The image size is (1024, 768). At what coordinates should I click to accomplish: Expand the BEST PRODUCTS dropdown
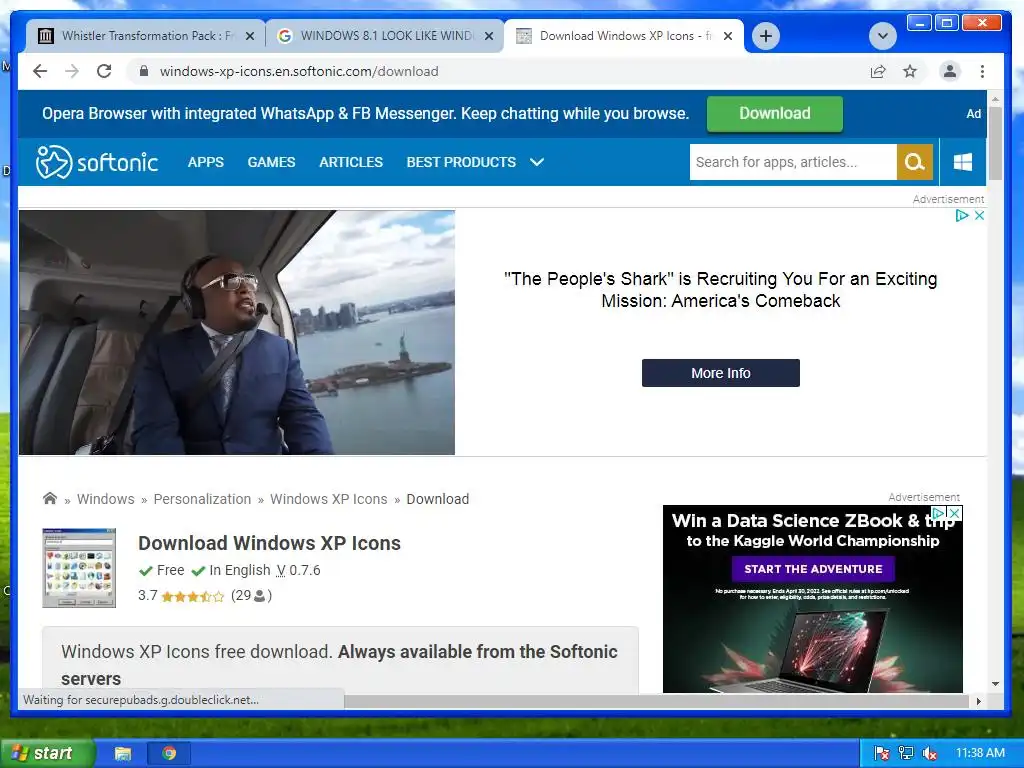(475, 162)
